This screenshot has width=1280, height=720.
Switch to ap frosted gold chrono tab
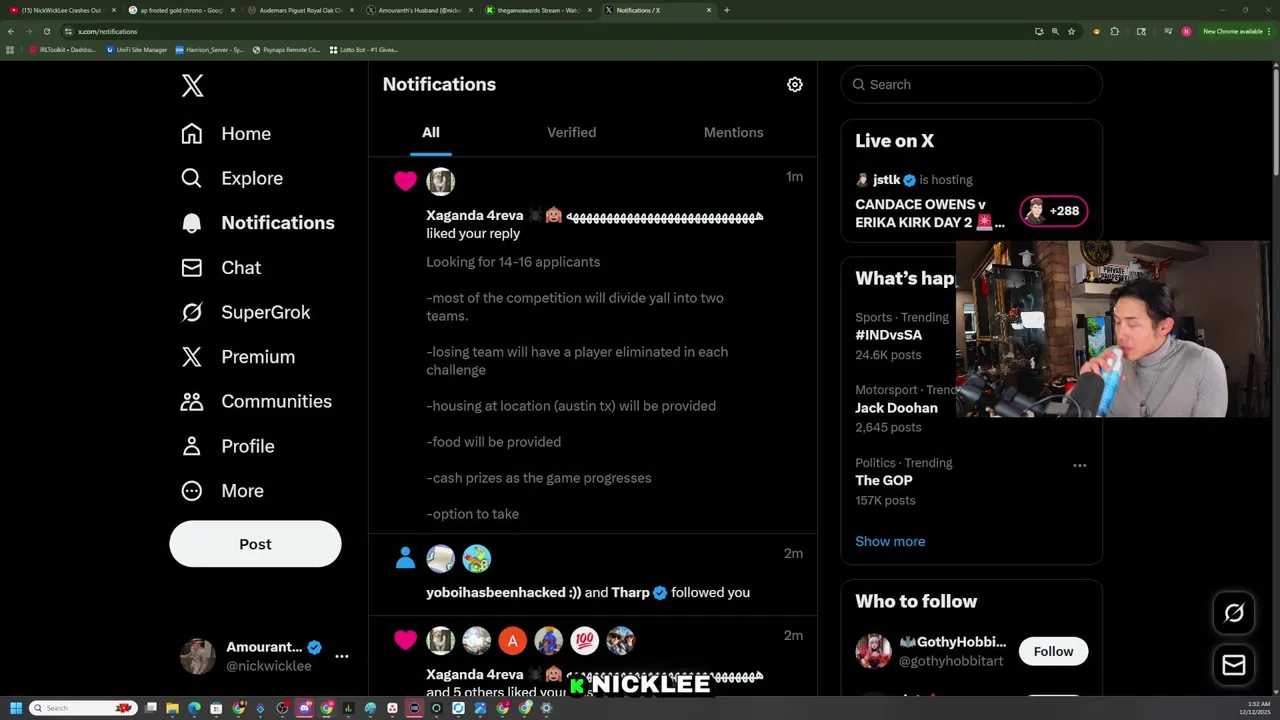pyautogui.click(x=182, y=10)
